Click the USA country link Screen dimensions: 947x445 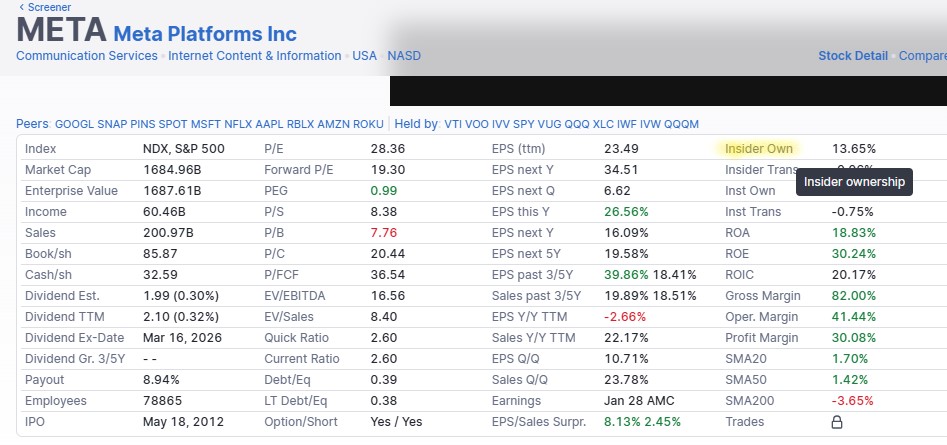pyautogui.click(x=364, y=56)
